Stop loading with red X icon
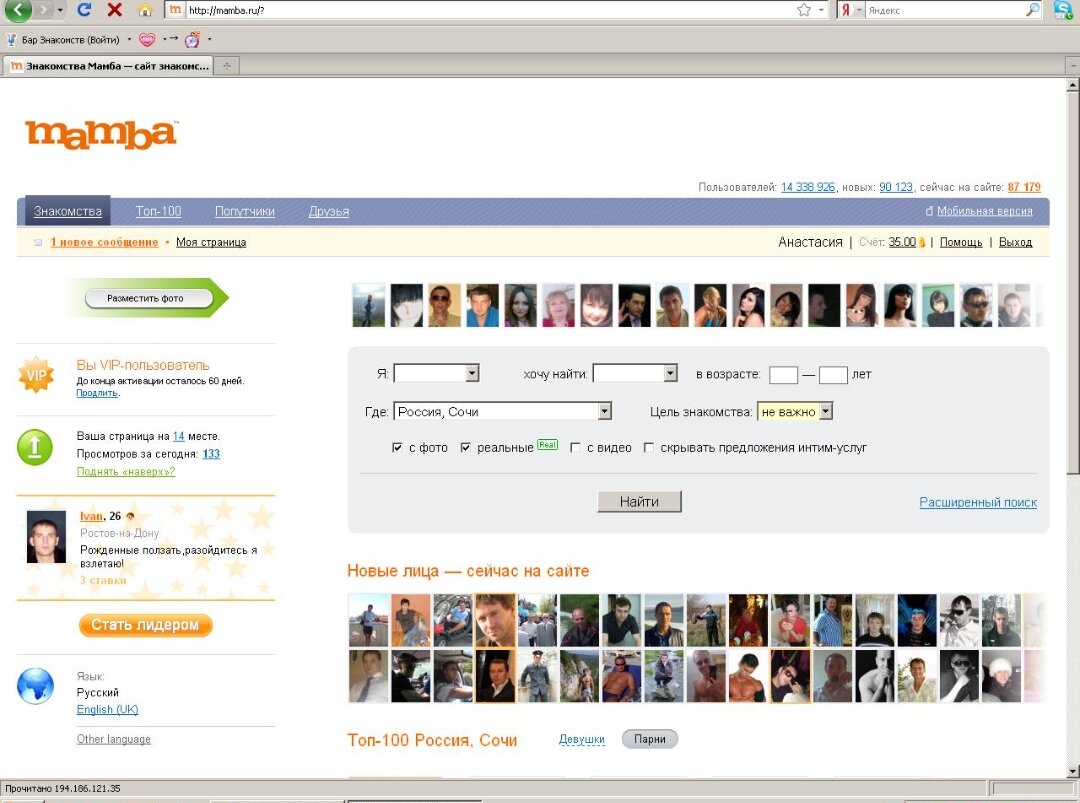 (115, 10)
